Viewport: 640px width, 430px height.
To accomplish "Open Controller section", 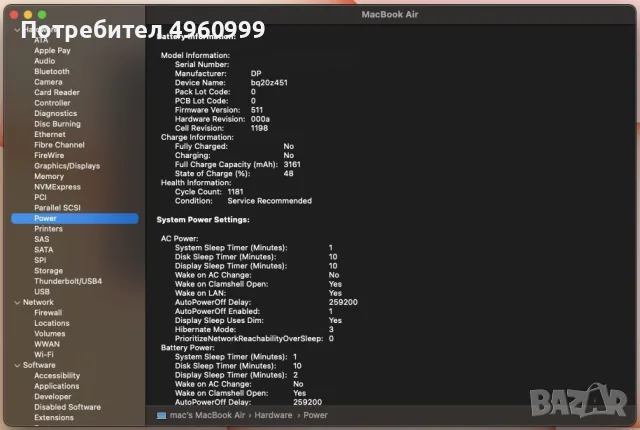I will tap(52, 103).
